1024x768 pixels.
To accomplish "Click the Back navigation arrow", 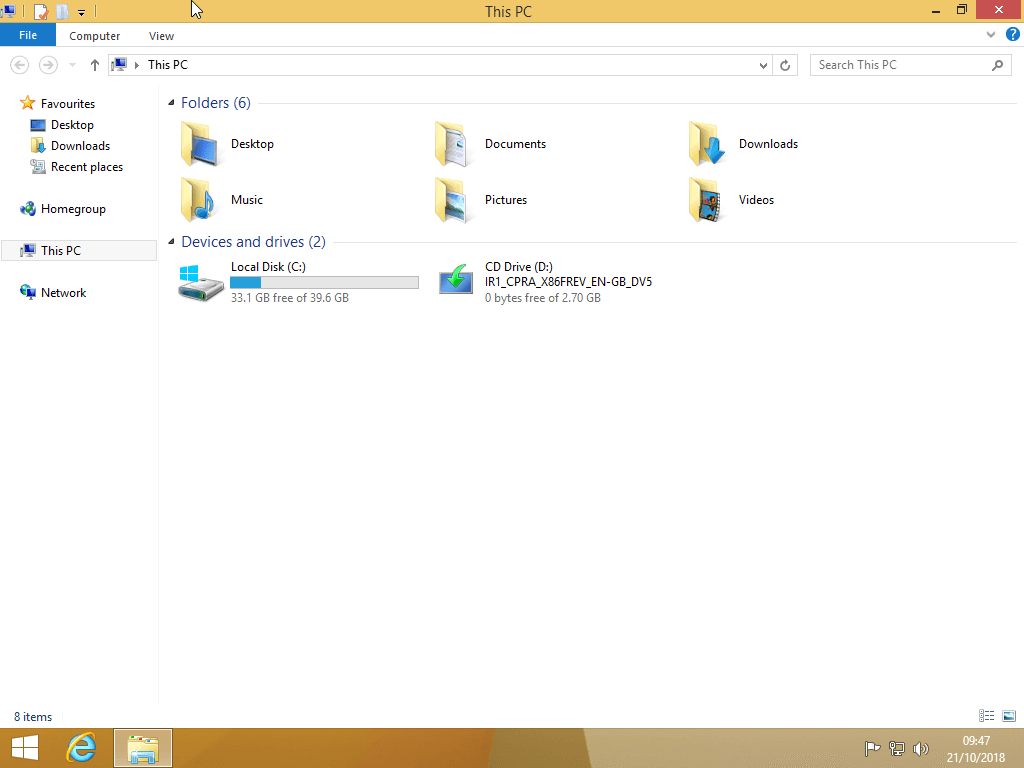I will pos(20,65).
